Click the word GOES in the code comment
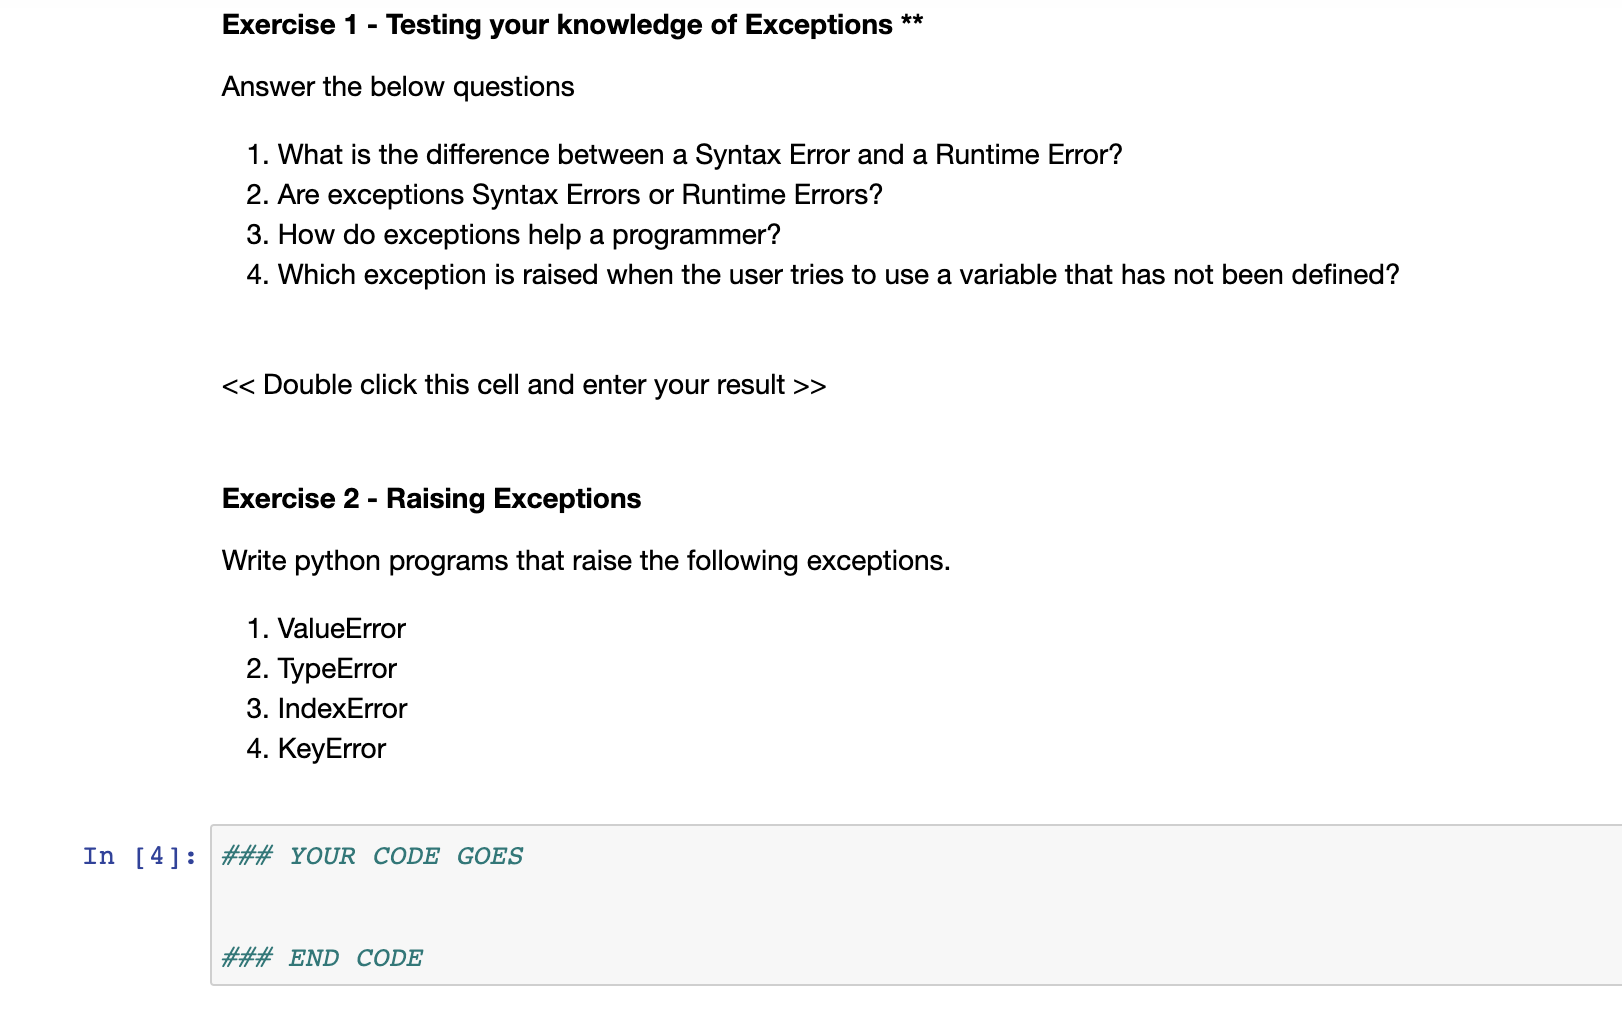The width and height of the screenshot is (1622, 1018). (490, 856)
